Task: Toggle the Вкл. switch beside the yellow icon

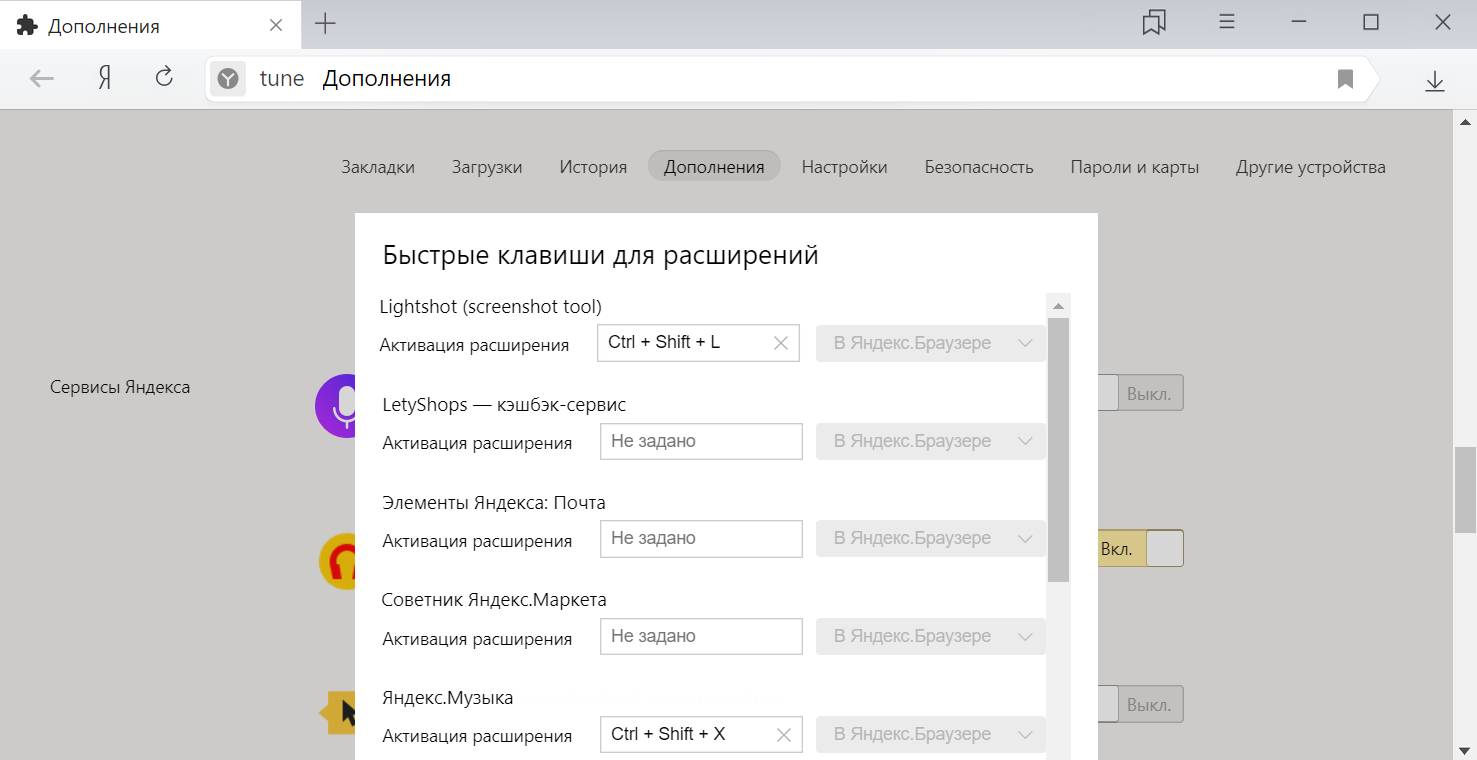Action: (1140, 549)
